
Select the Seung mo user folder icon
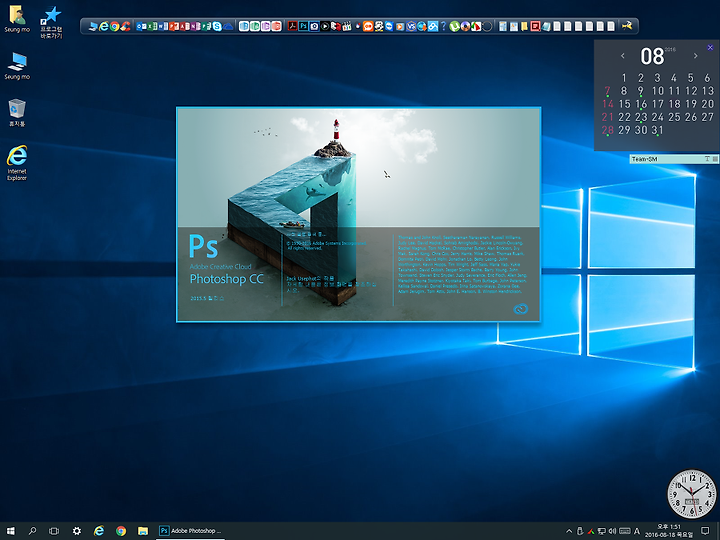(x=17, y=19)
